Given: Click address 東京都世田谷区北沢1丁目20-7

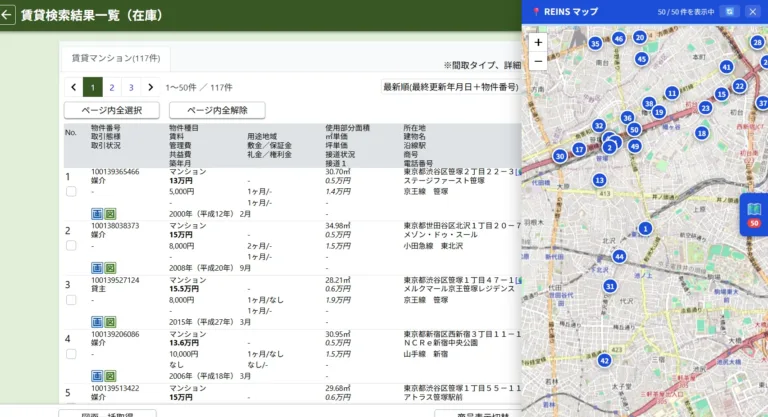Looking at the screenshot, I should [x=462, y=226].
